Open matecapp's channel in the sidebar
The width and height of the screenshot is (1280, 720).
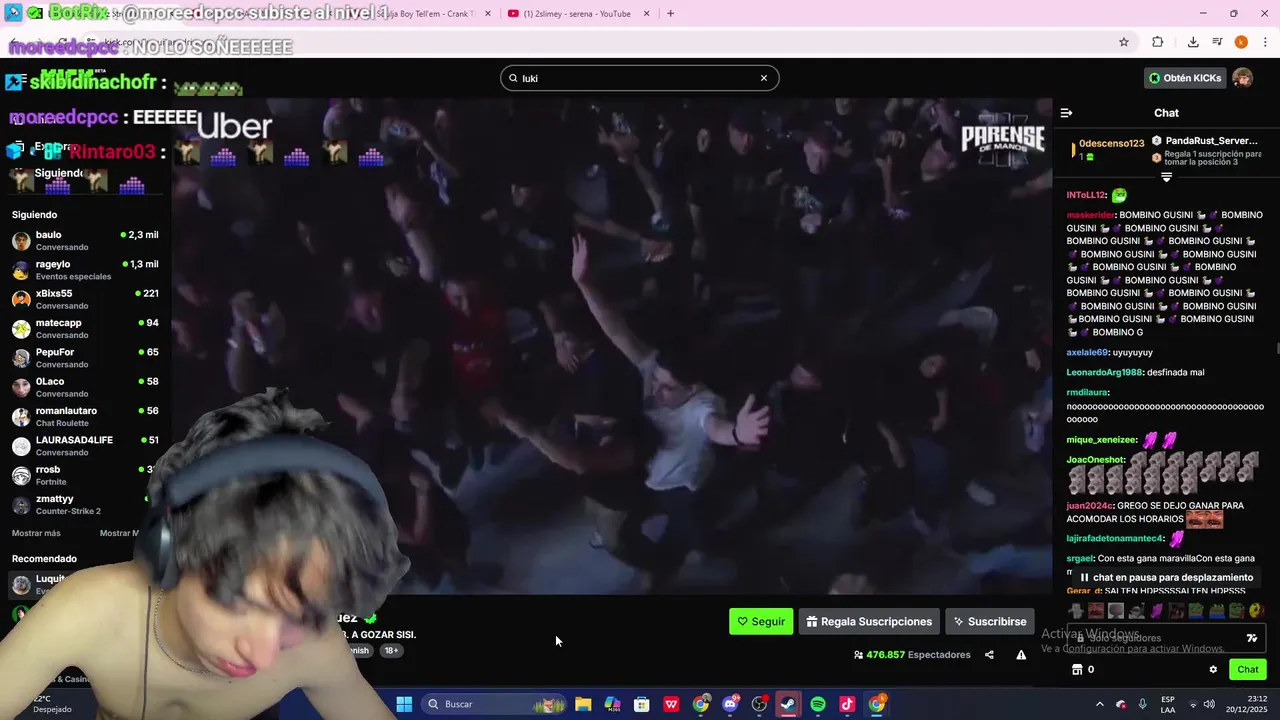pyautogui.click(x=85, y=328)
